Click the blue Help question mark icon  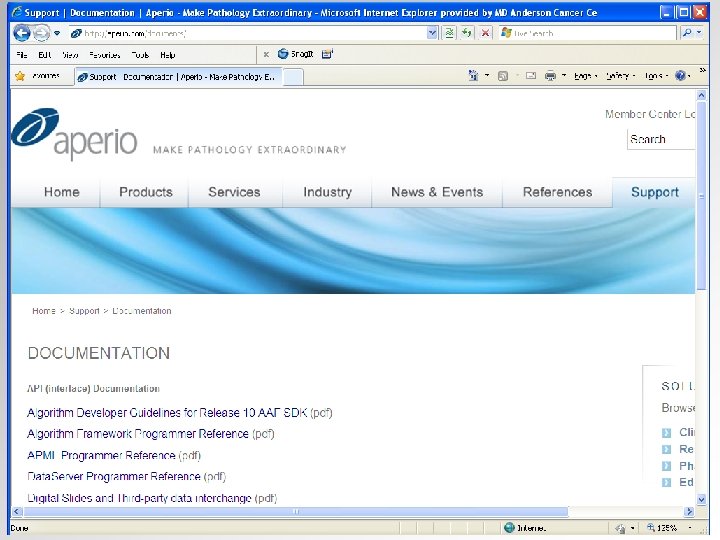coord(681,76)
